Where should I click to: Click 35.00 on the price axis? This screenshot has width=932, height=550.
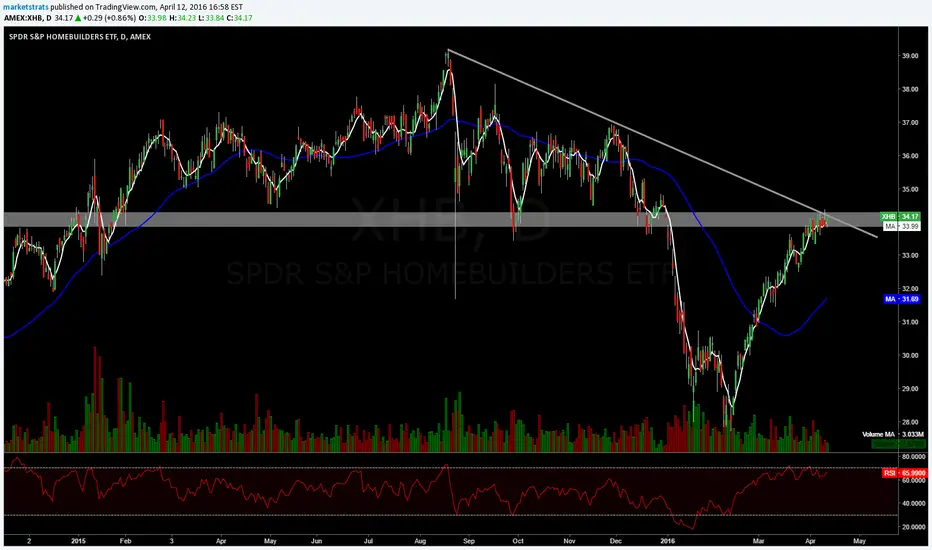910,189
